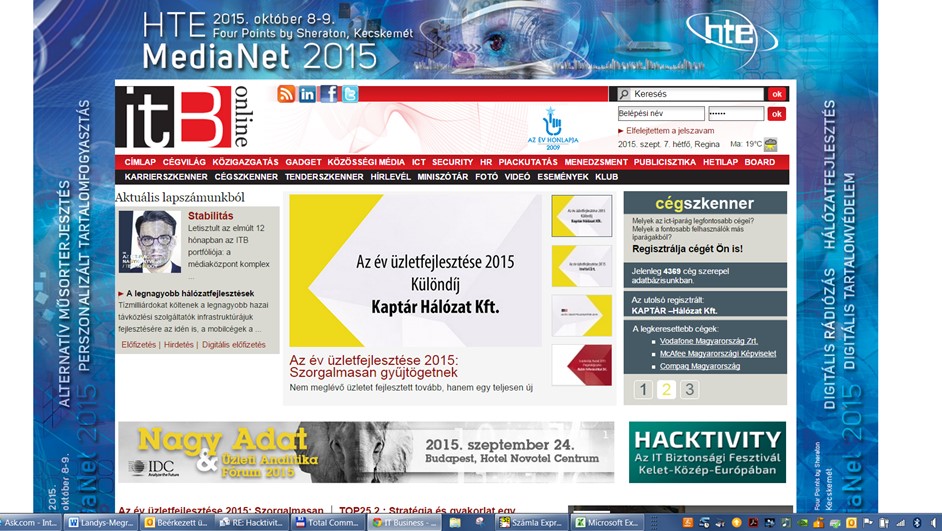Click the Adobe Acrobat tray icon
Screen dimensions: 942x531
point(753,523)
